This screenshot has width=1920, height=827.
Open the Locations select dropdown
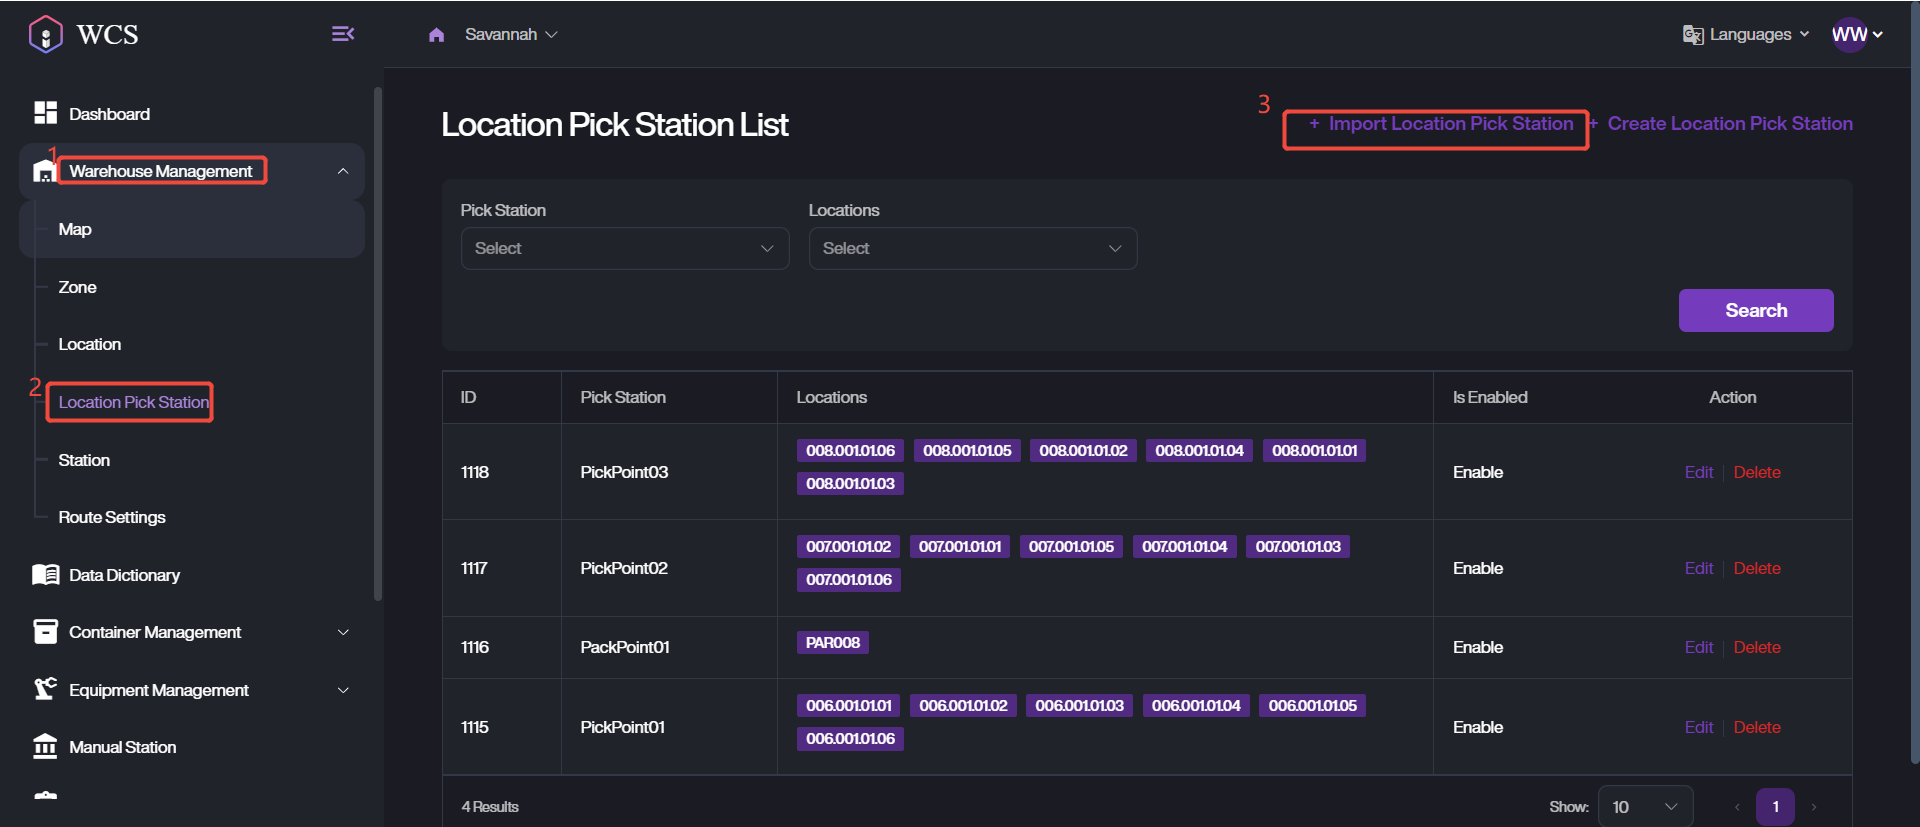click(x=973, y=248)
